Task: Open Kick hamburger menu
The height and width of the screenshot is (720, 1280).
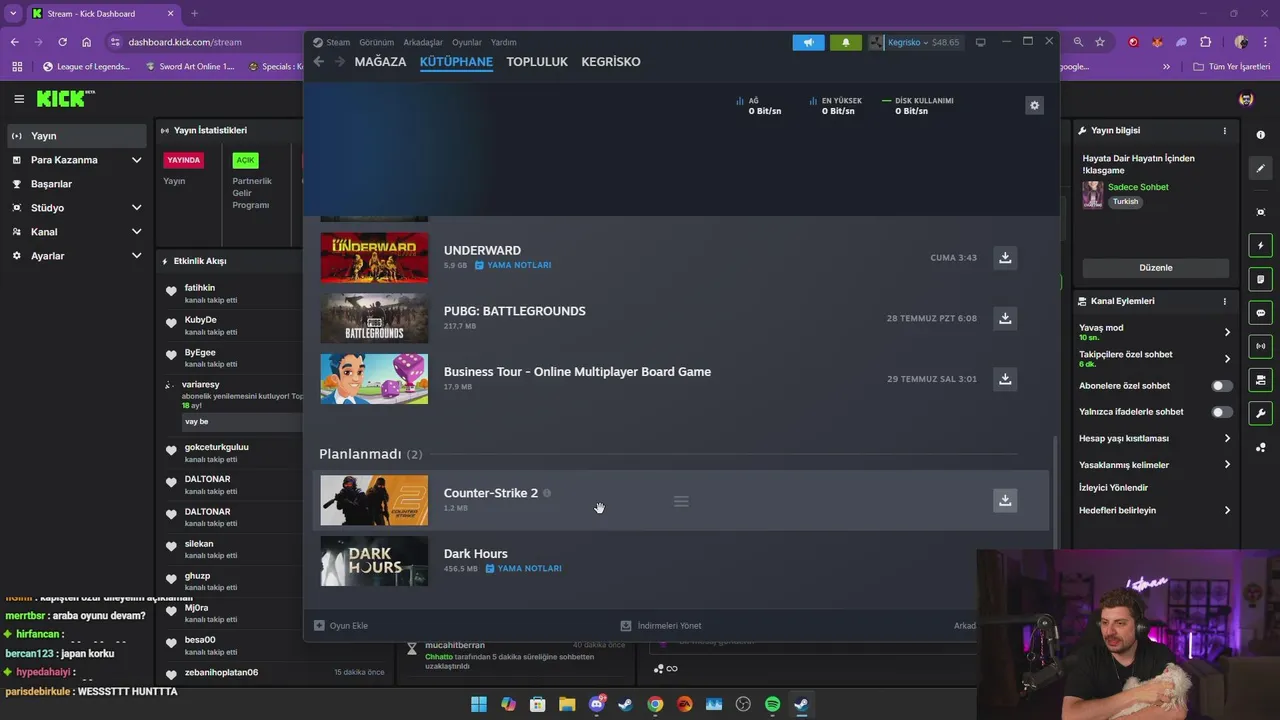Action: pyautogui.click(x=18, y=99)
